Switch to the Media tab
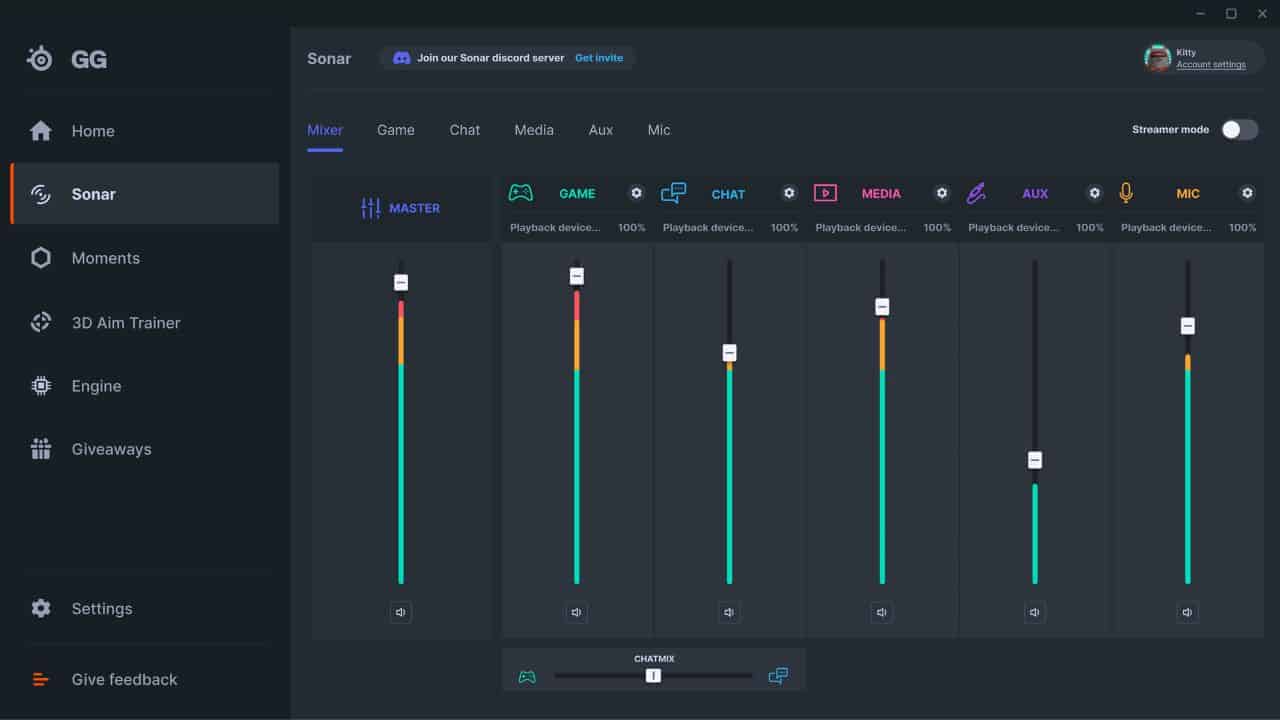This screenshot has height=720, width=1280. (x=534, y=130)
